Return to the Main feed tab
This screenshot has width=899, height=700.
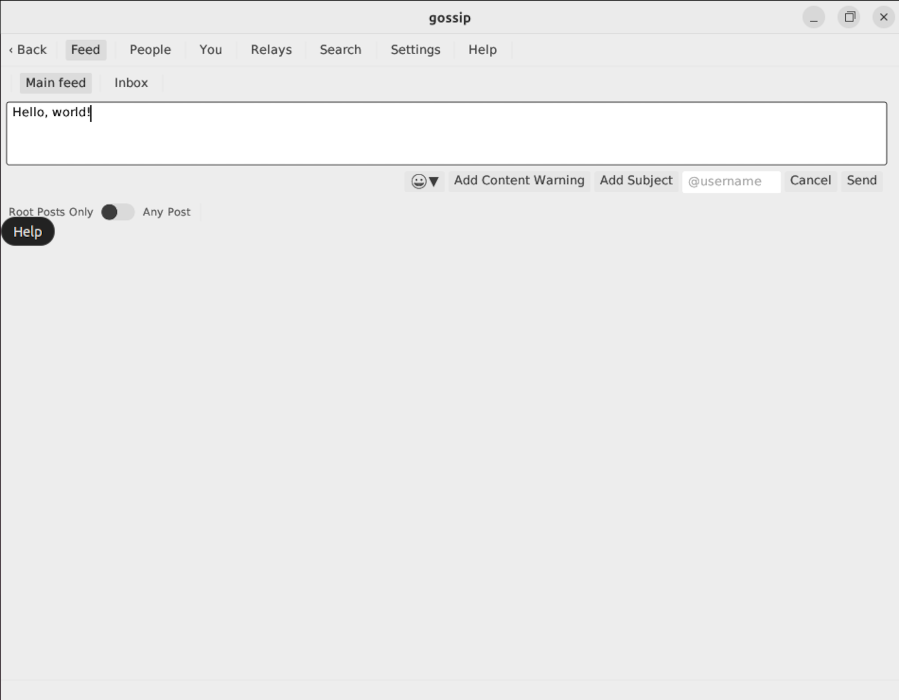coord(55,83)
